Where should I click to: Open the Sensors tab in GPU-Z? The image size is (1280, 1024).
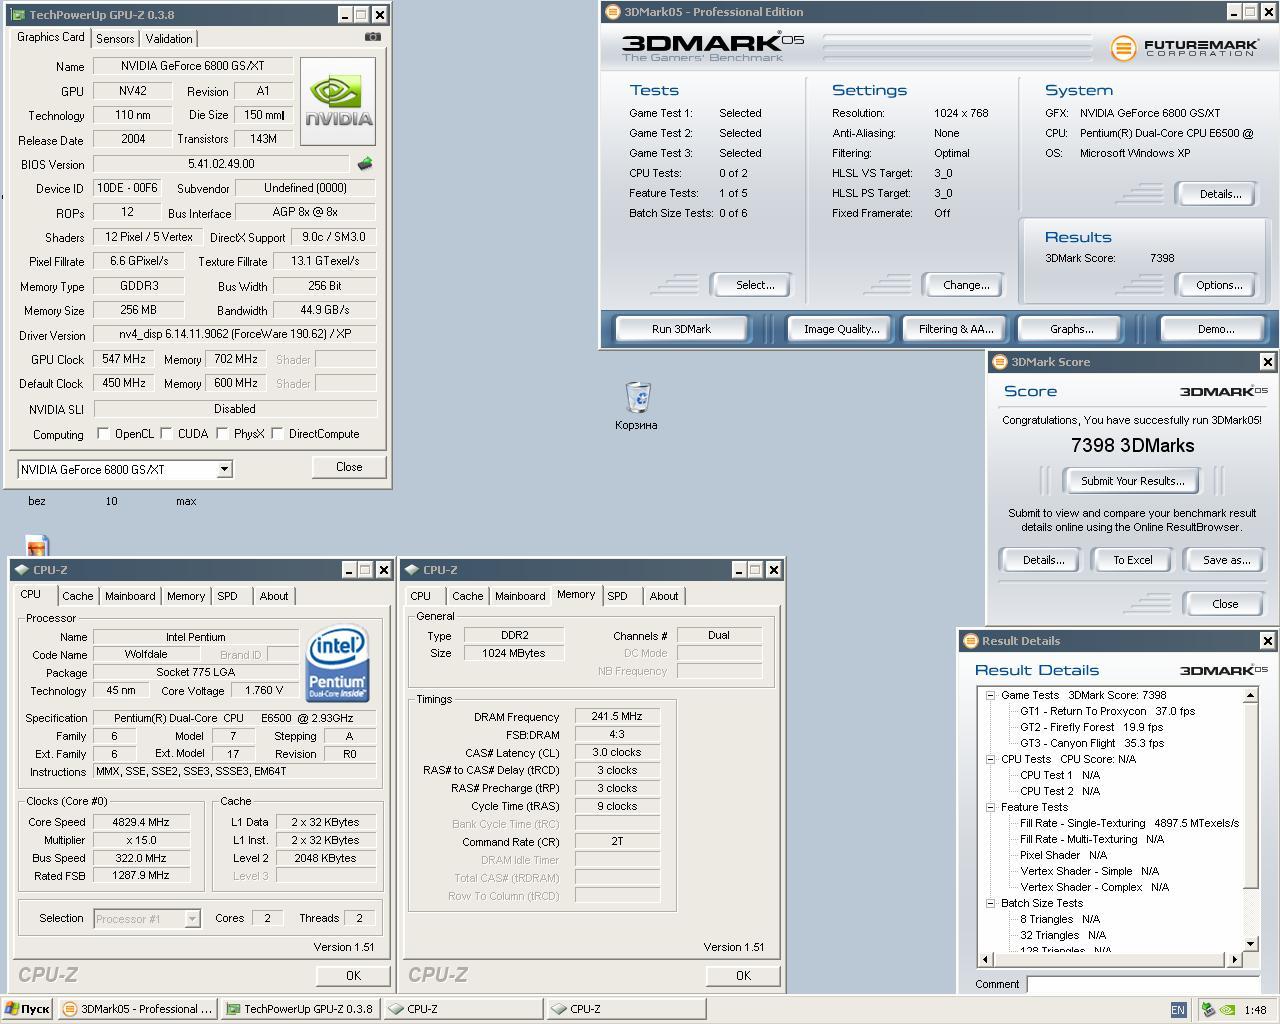115,39
